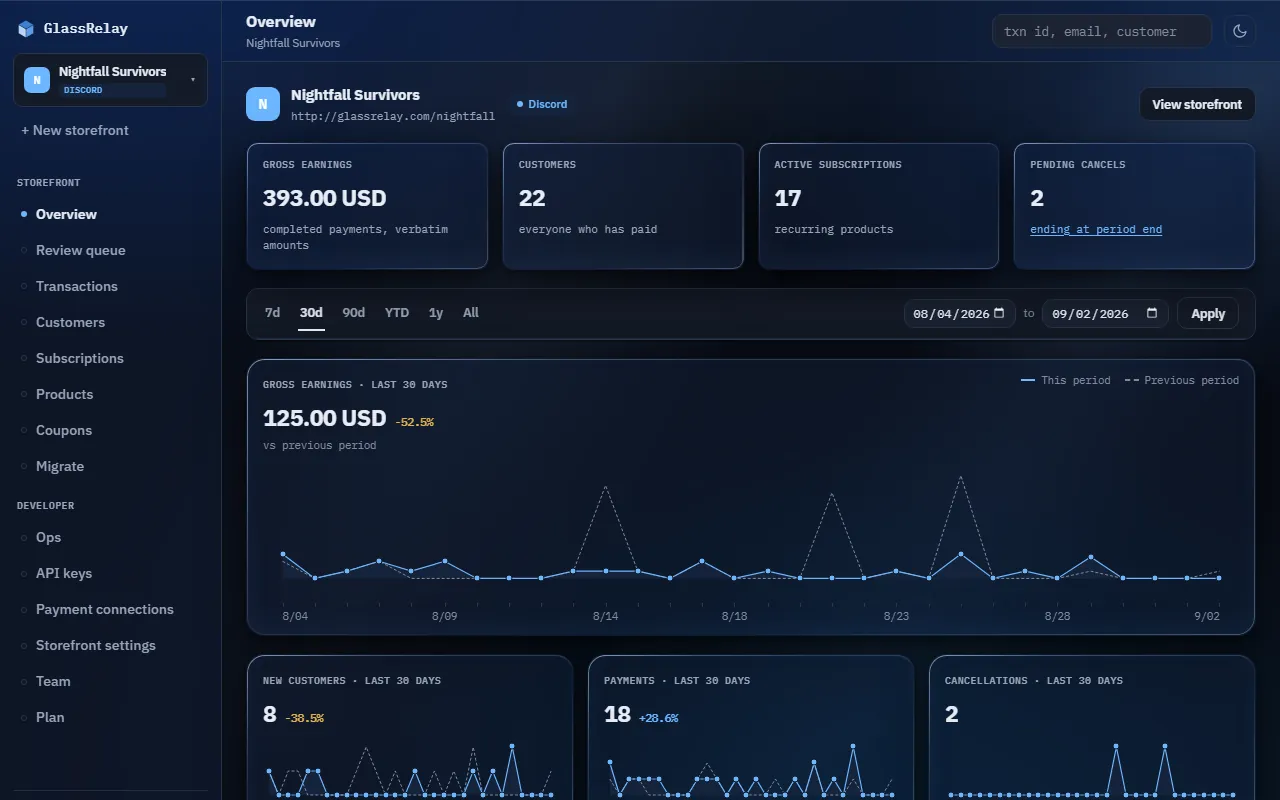The width and height of the screenshot is (1280, 800).
Task: Click the +28.6% payments change
Action: 658,718
